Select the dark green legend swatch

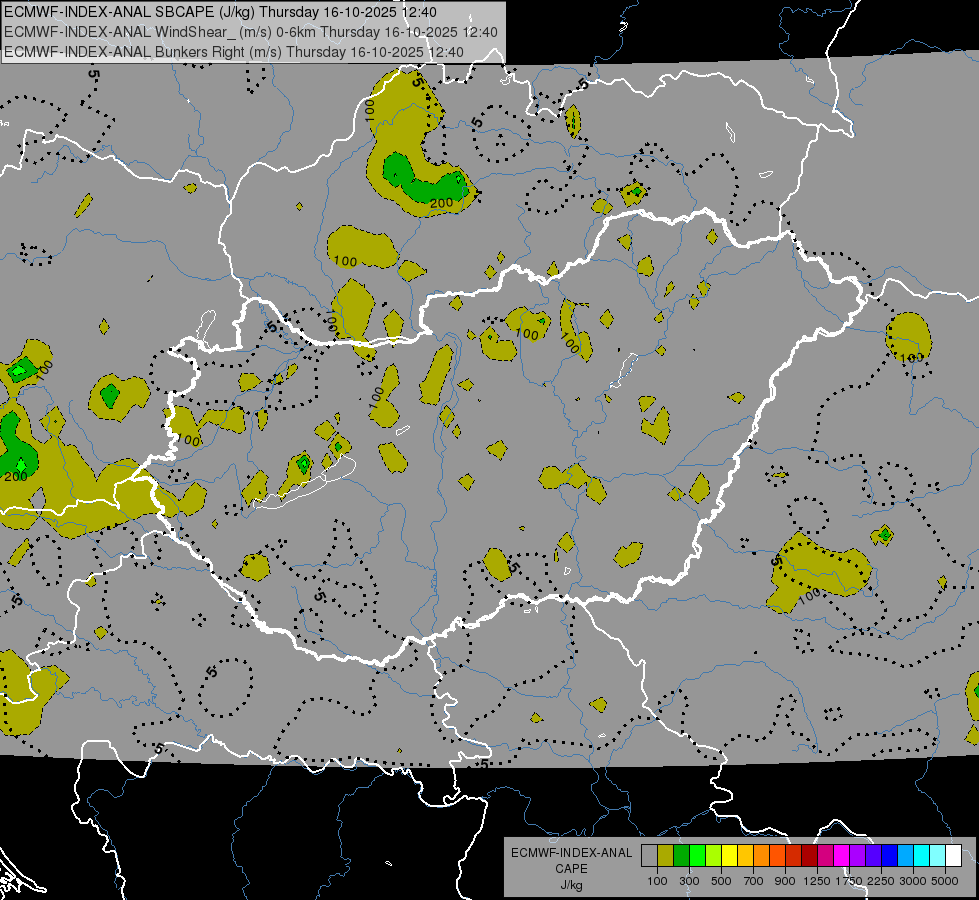[681, 856]
